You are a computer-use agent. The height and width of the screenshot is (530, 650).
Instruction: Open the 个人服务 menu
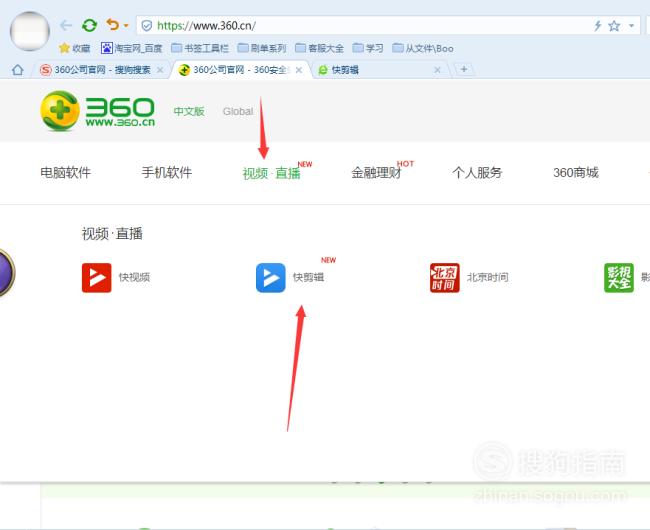[477, 172]
